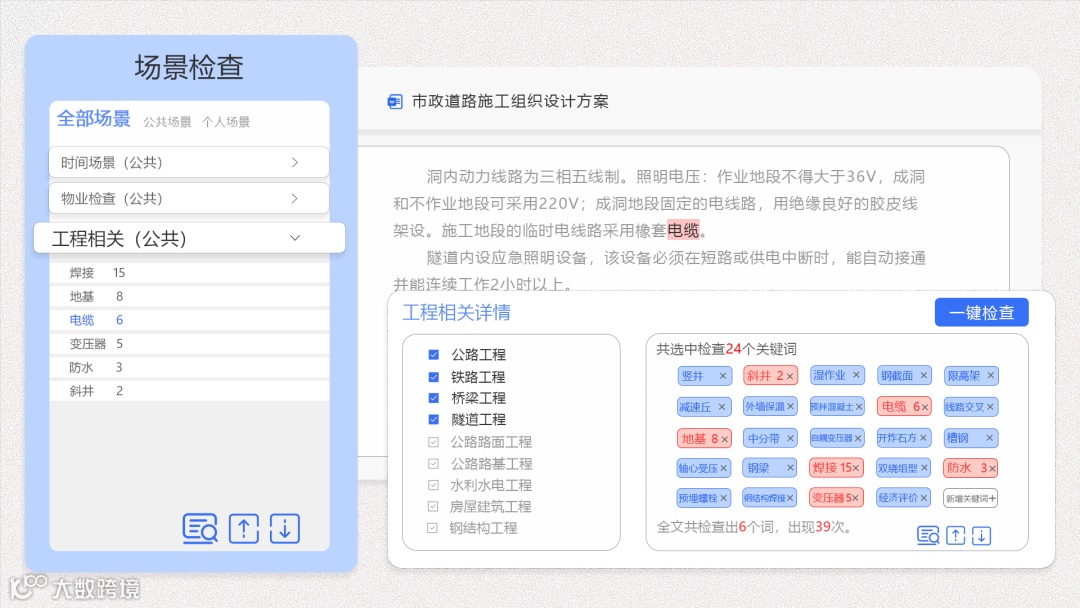This screenshot has height=608, width=1080.
Task: Remove the 变压器 keyword tag
Action: point(855,498)
